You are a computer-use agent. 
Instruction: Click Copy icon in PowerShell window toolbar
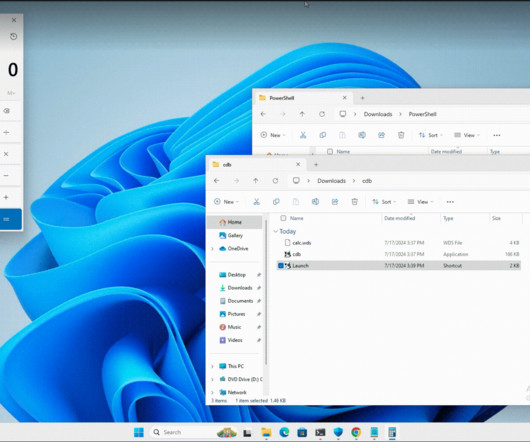click(x=323, y=135)
